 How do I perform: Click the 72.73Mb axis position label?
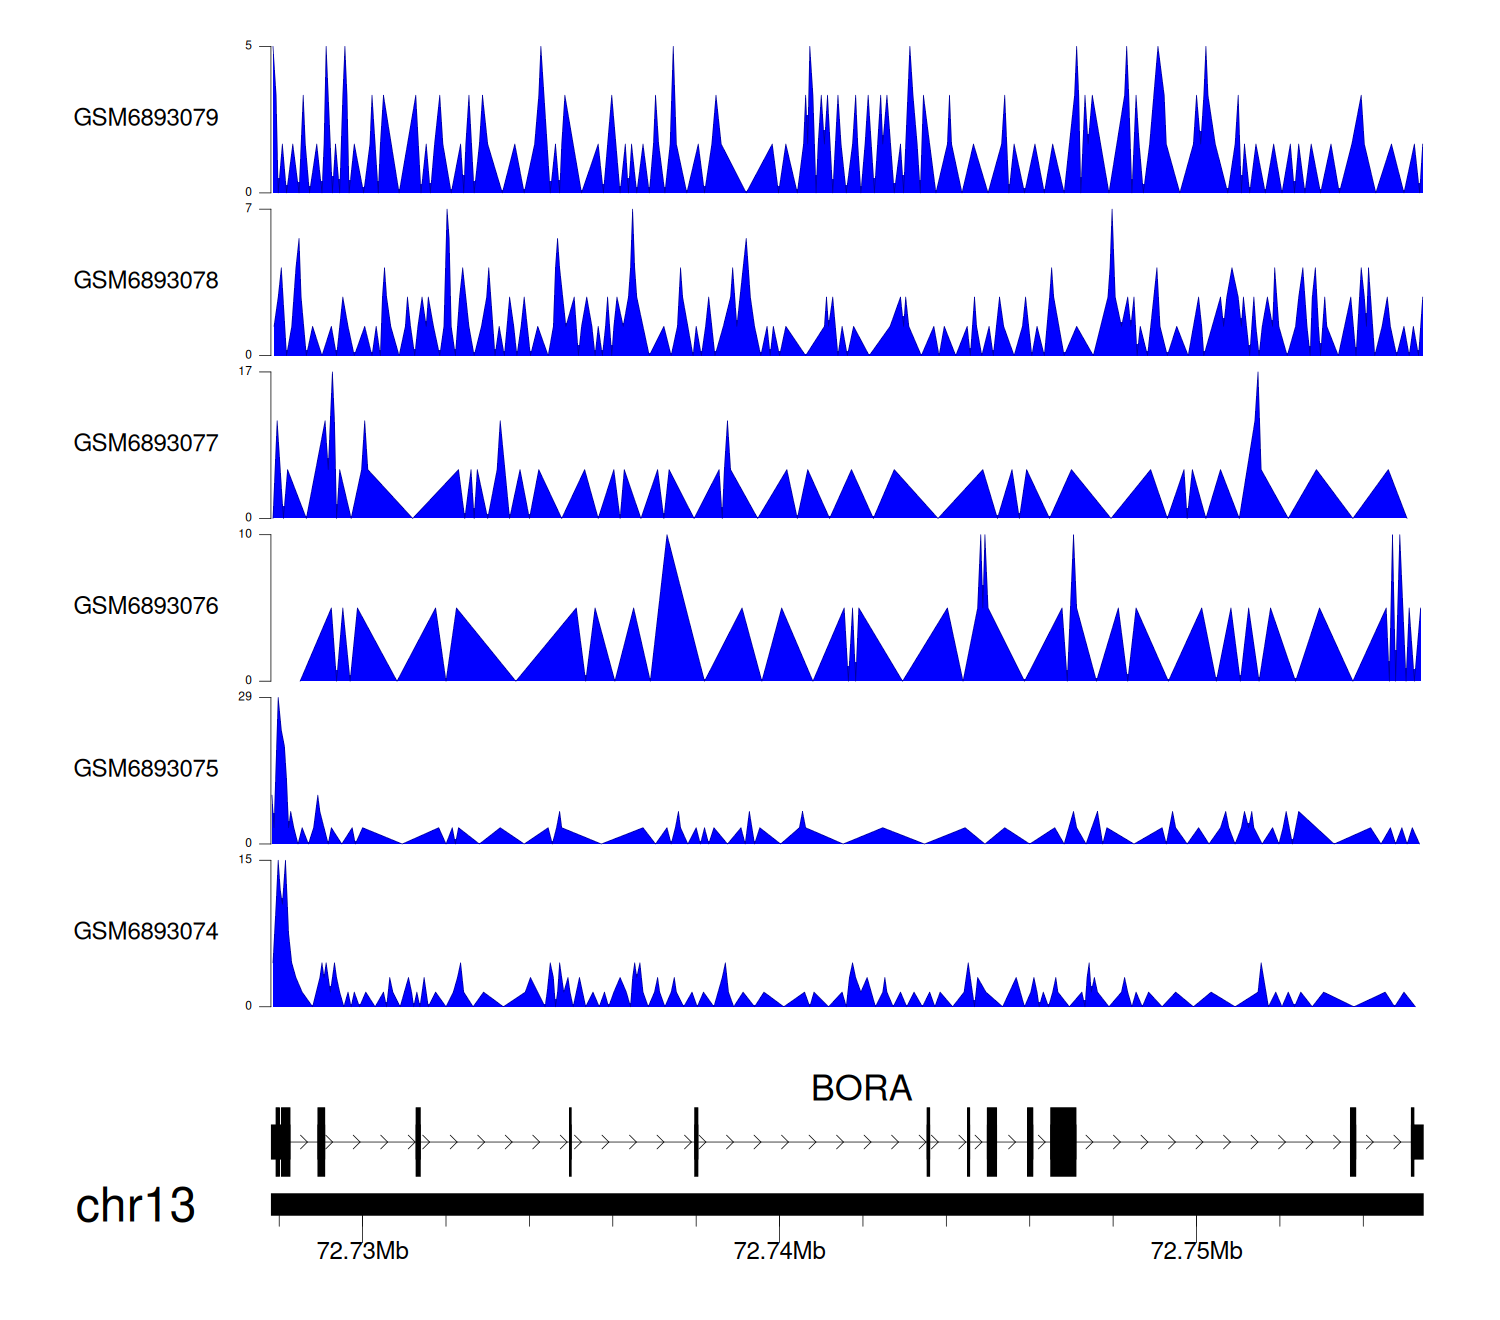(362, 1251)
